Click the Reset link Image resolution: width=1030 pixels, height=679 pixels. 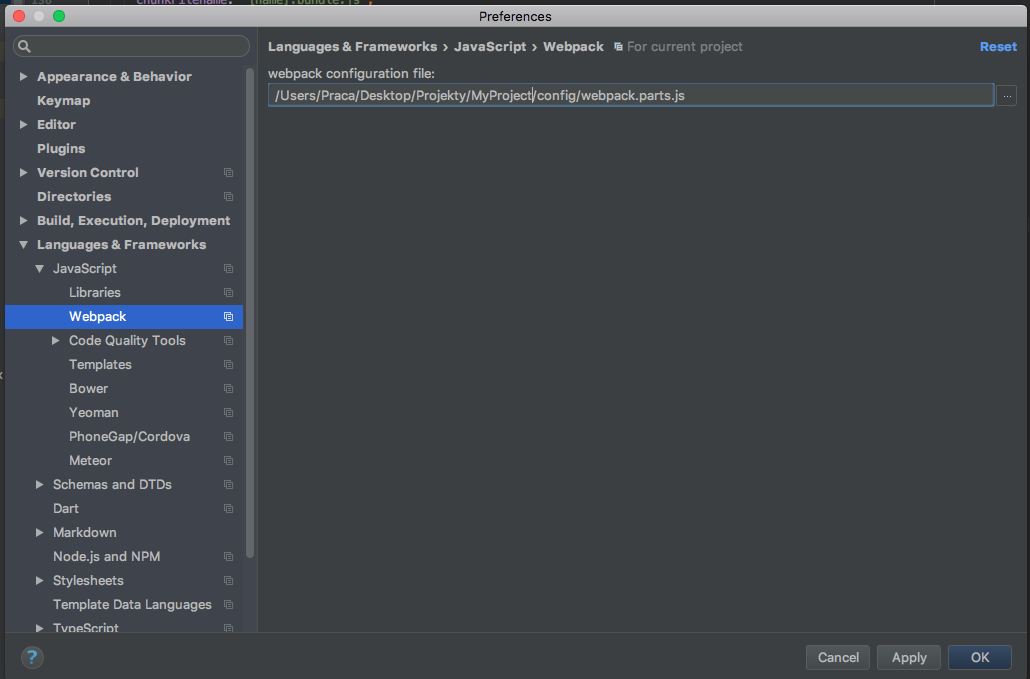(998, 47)
